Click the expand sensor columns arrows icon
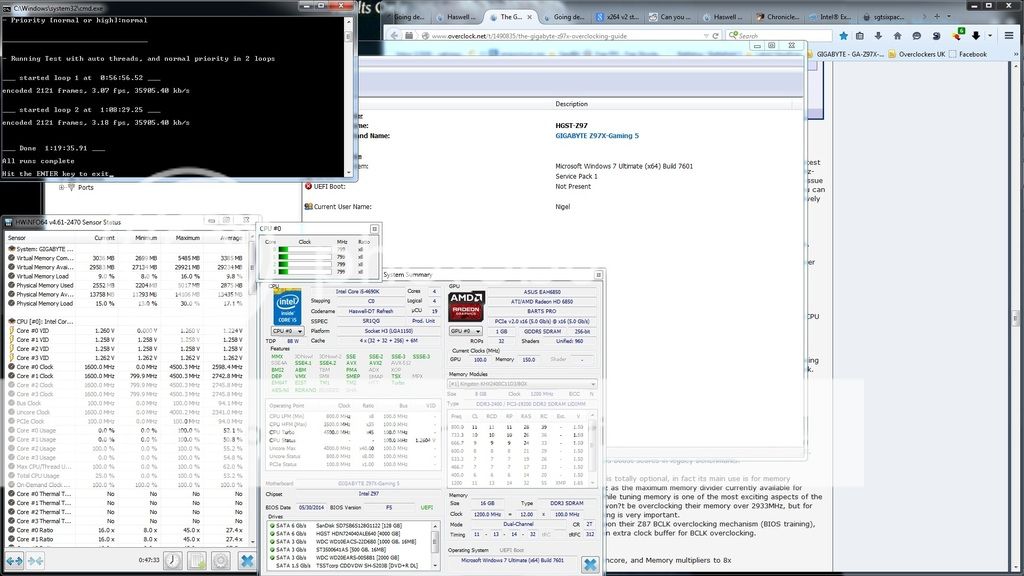Screen dimensions: 1024x576 pos(16,560)
